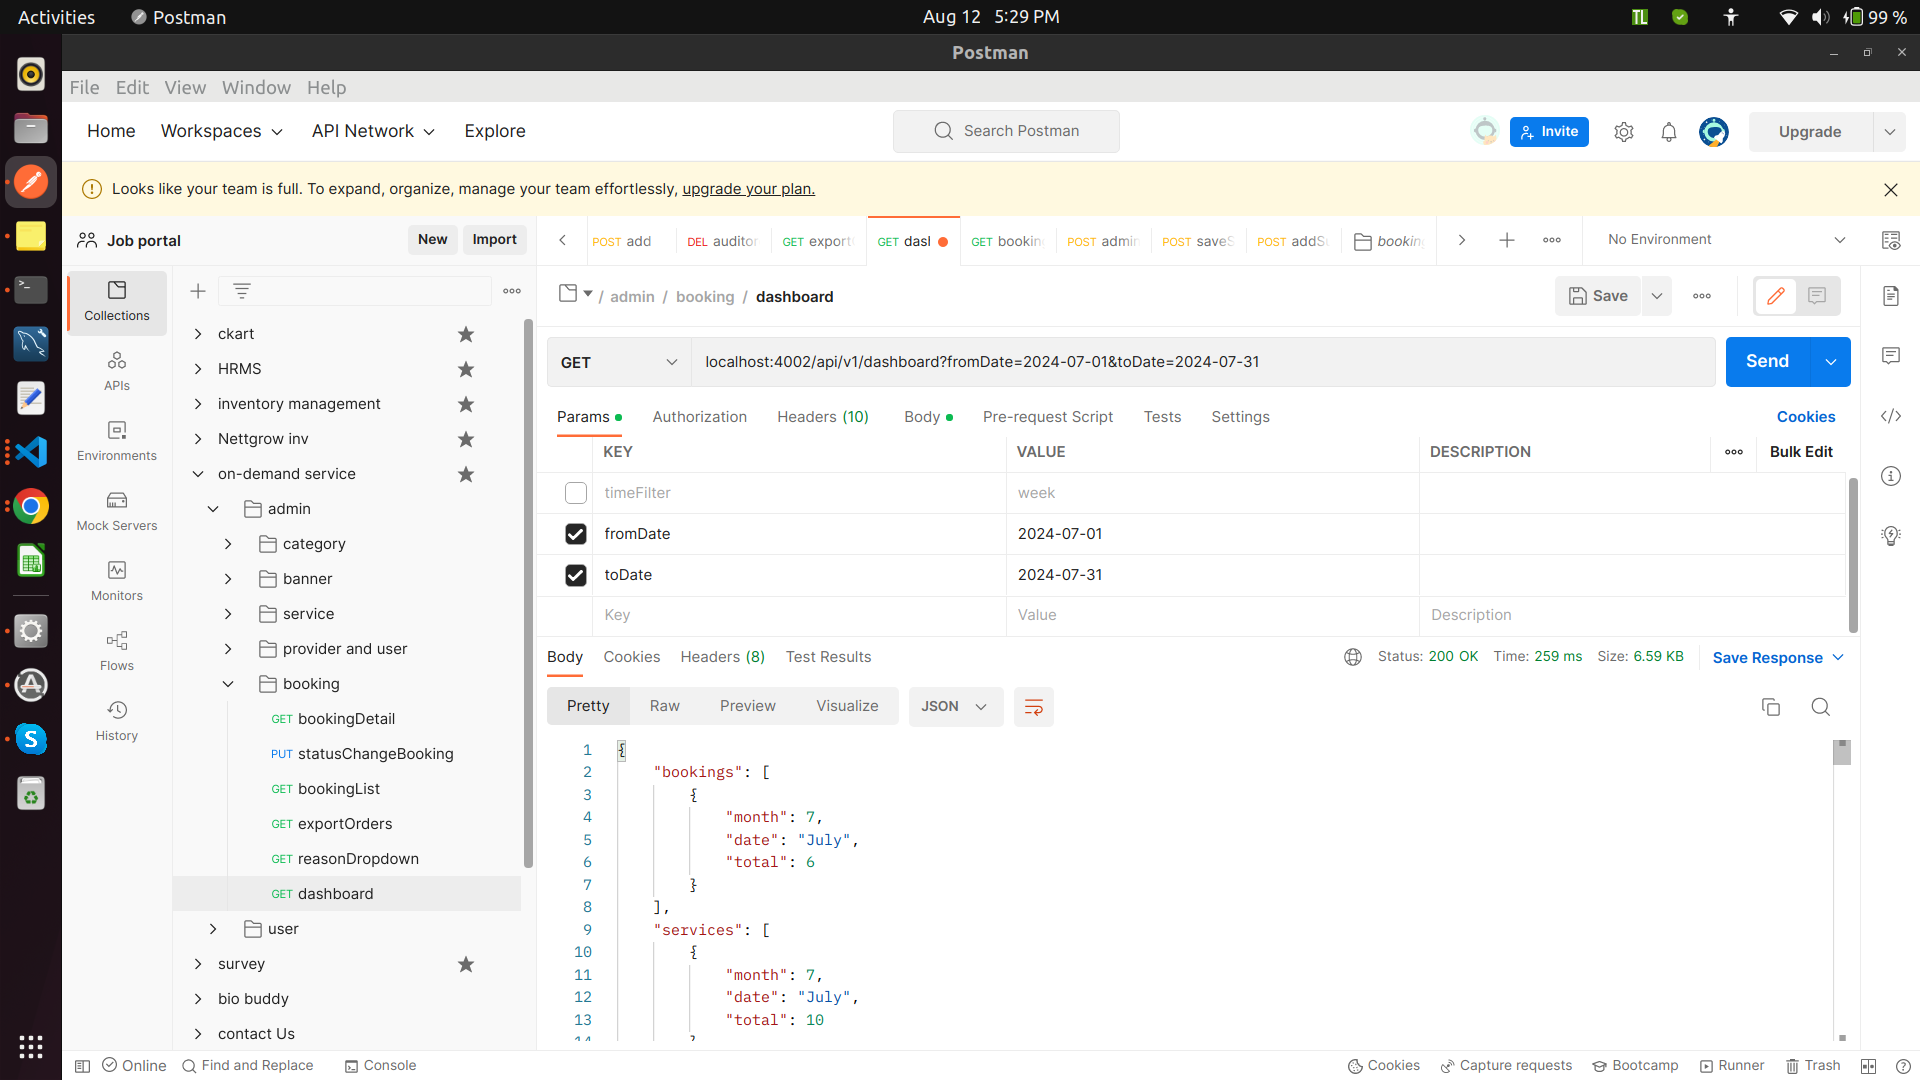Viewport: 1920px width, 1080px height.
Task: Toggle line wrap in response viewer
Action: click(x=1033, y=707)
